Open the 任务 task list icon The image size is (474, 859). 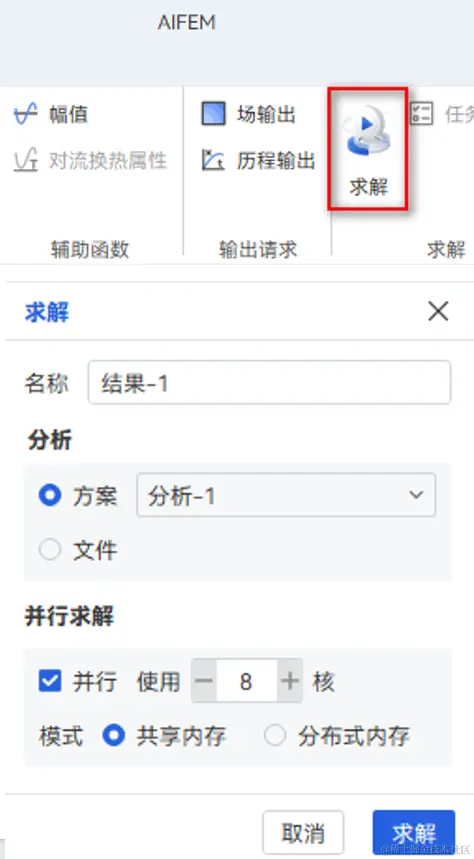422,114
